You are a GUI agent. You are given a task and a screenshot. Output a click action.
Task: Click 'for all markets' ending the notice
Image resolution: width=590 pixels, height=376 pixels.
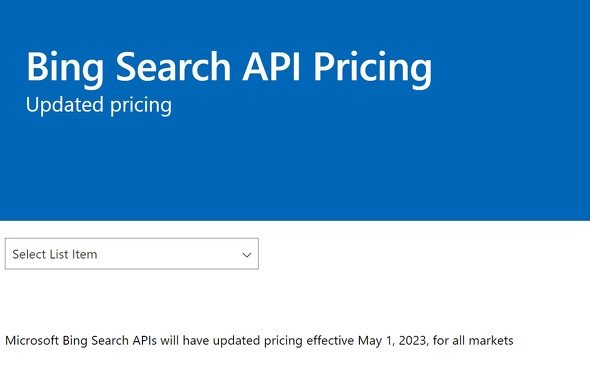473,341
